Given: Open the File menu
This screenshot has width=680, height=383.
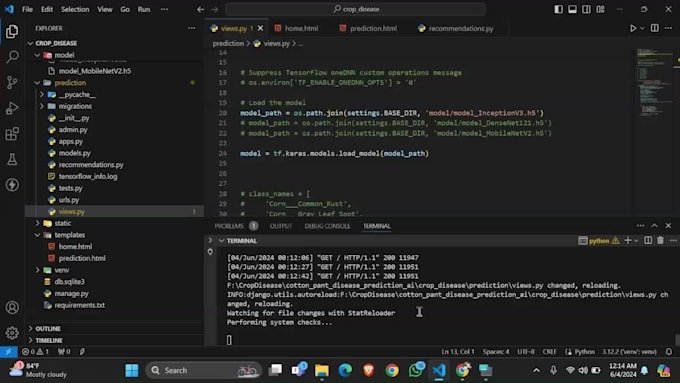Looking at the screenshot, I should [x=27, y=9].
